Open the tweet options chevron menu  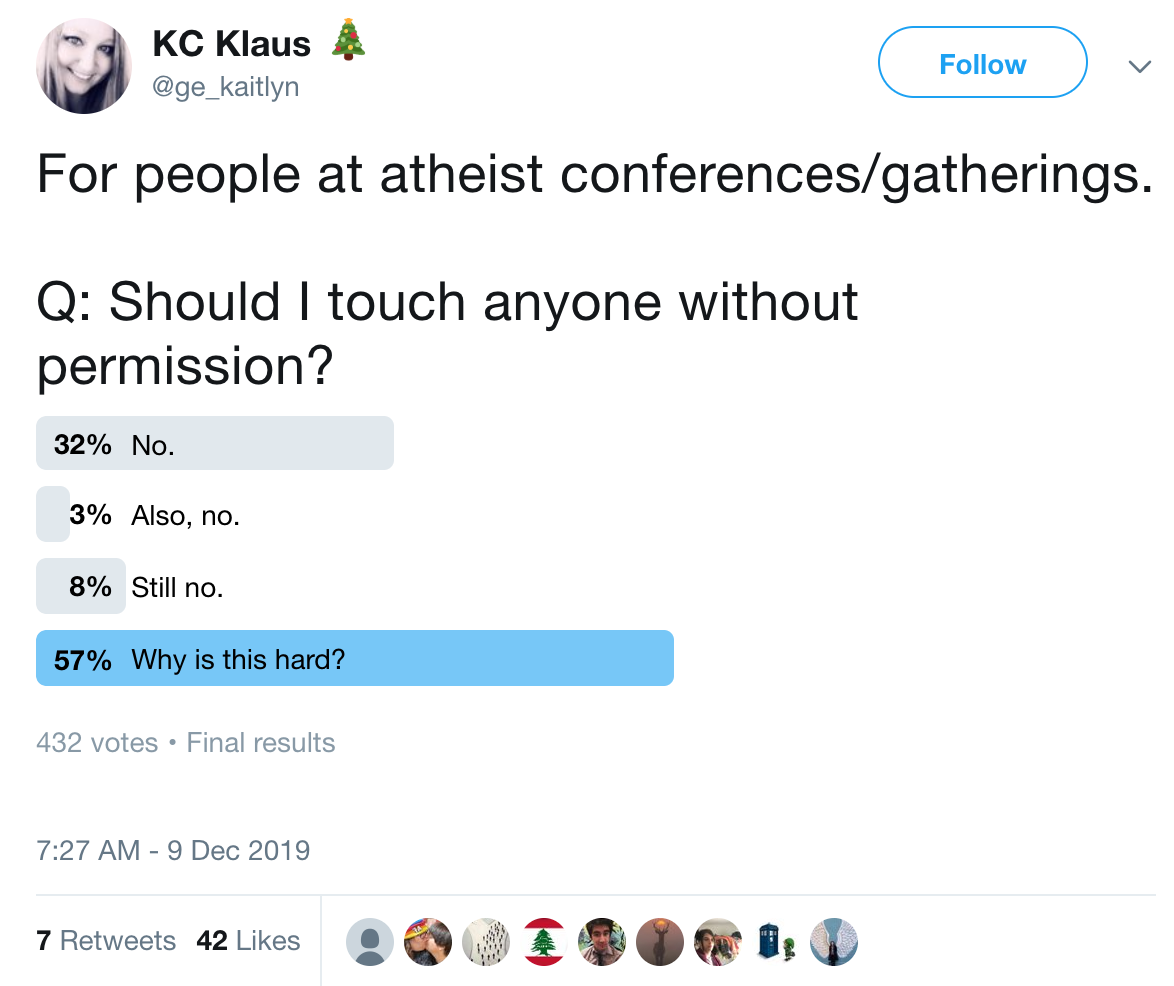click(x=1138, y=66)
